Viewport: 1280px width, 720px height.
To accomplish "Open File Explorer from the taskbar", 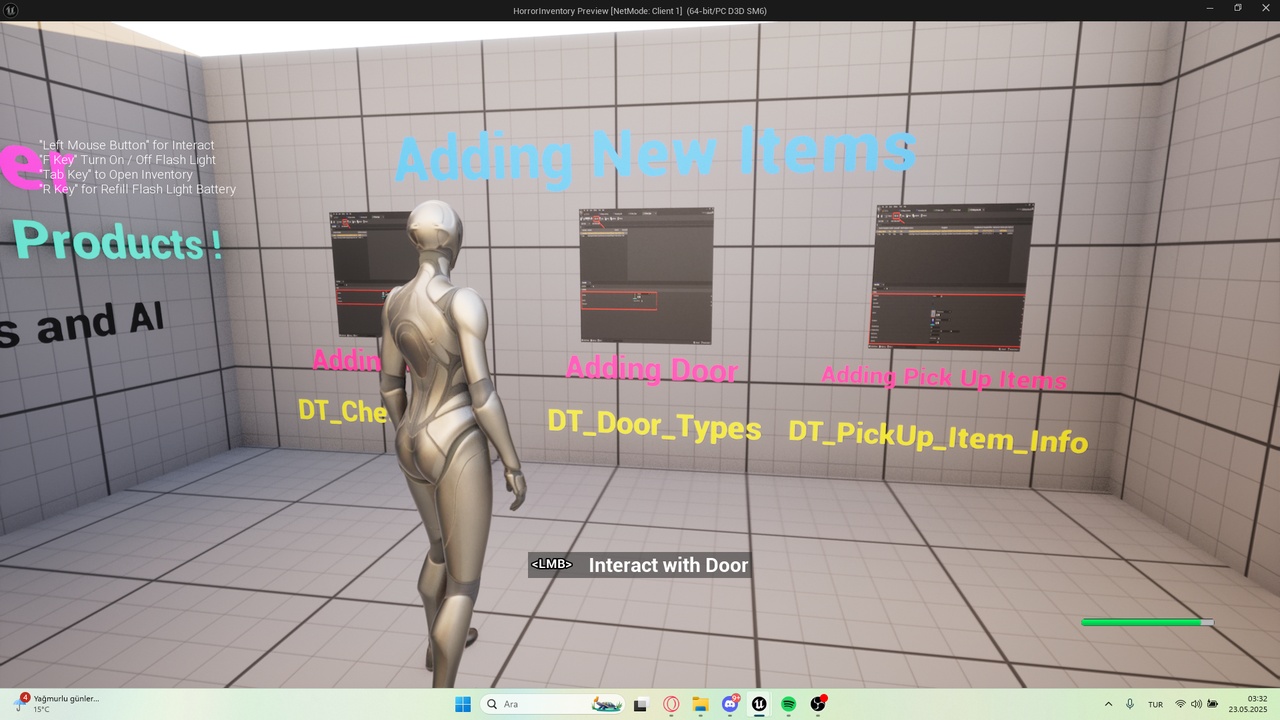I will click(700, 704).
